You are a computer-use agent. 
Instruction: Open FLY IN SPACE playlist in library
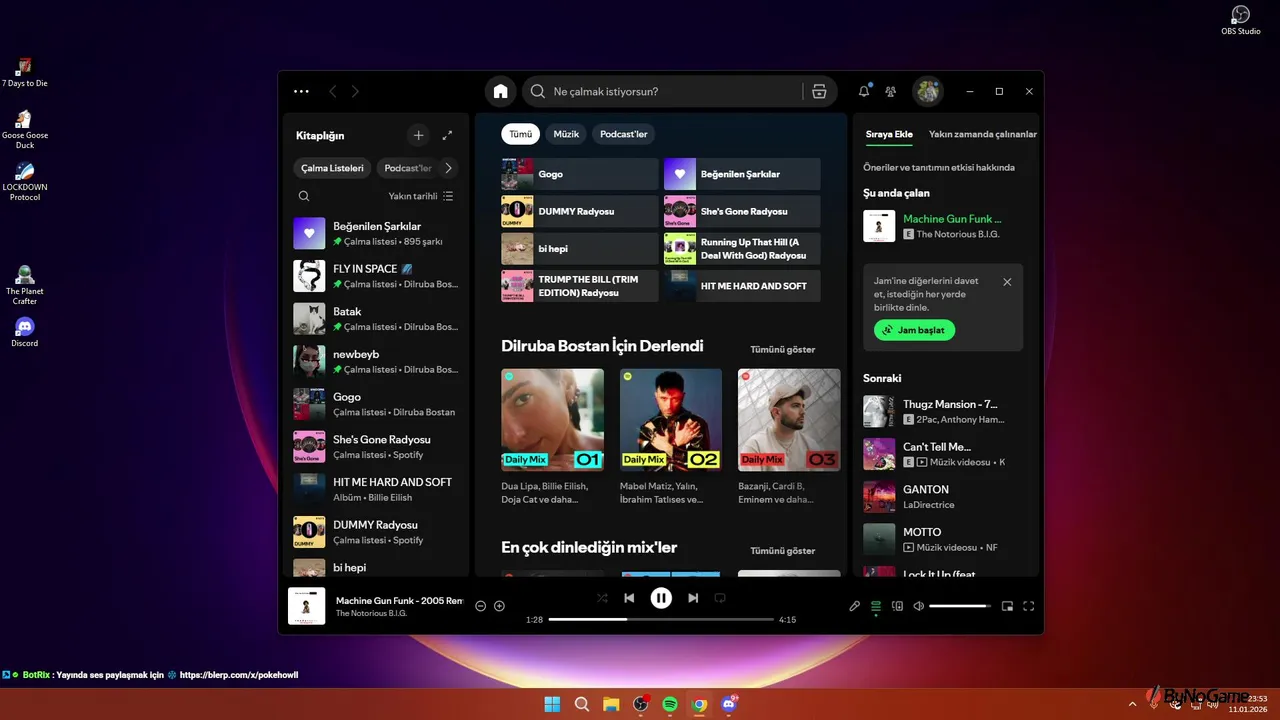[x=377, y=276]
